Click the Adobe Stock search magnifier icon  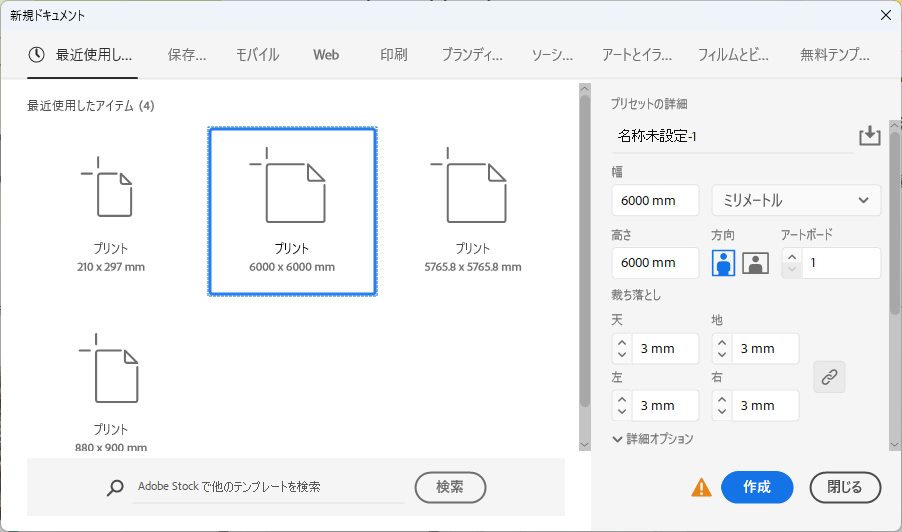pyautogui.click(x=116, y=487)
